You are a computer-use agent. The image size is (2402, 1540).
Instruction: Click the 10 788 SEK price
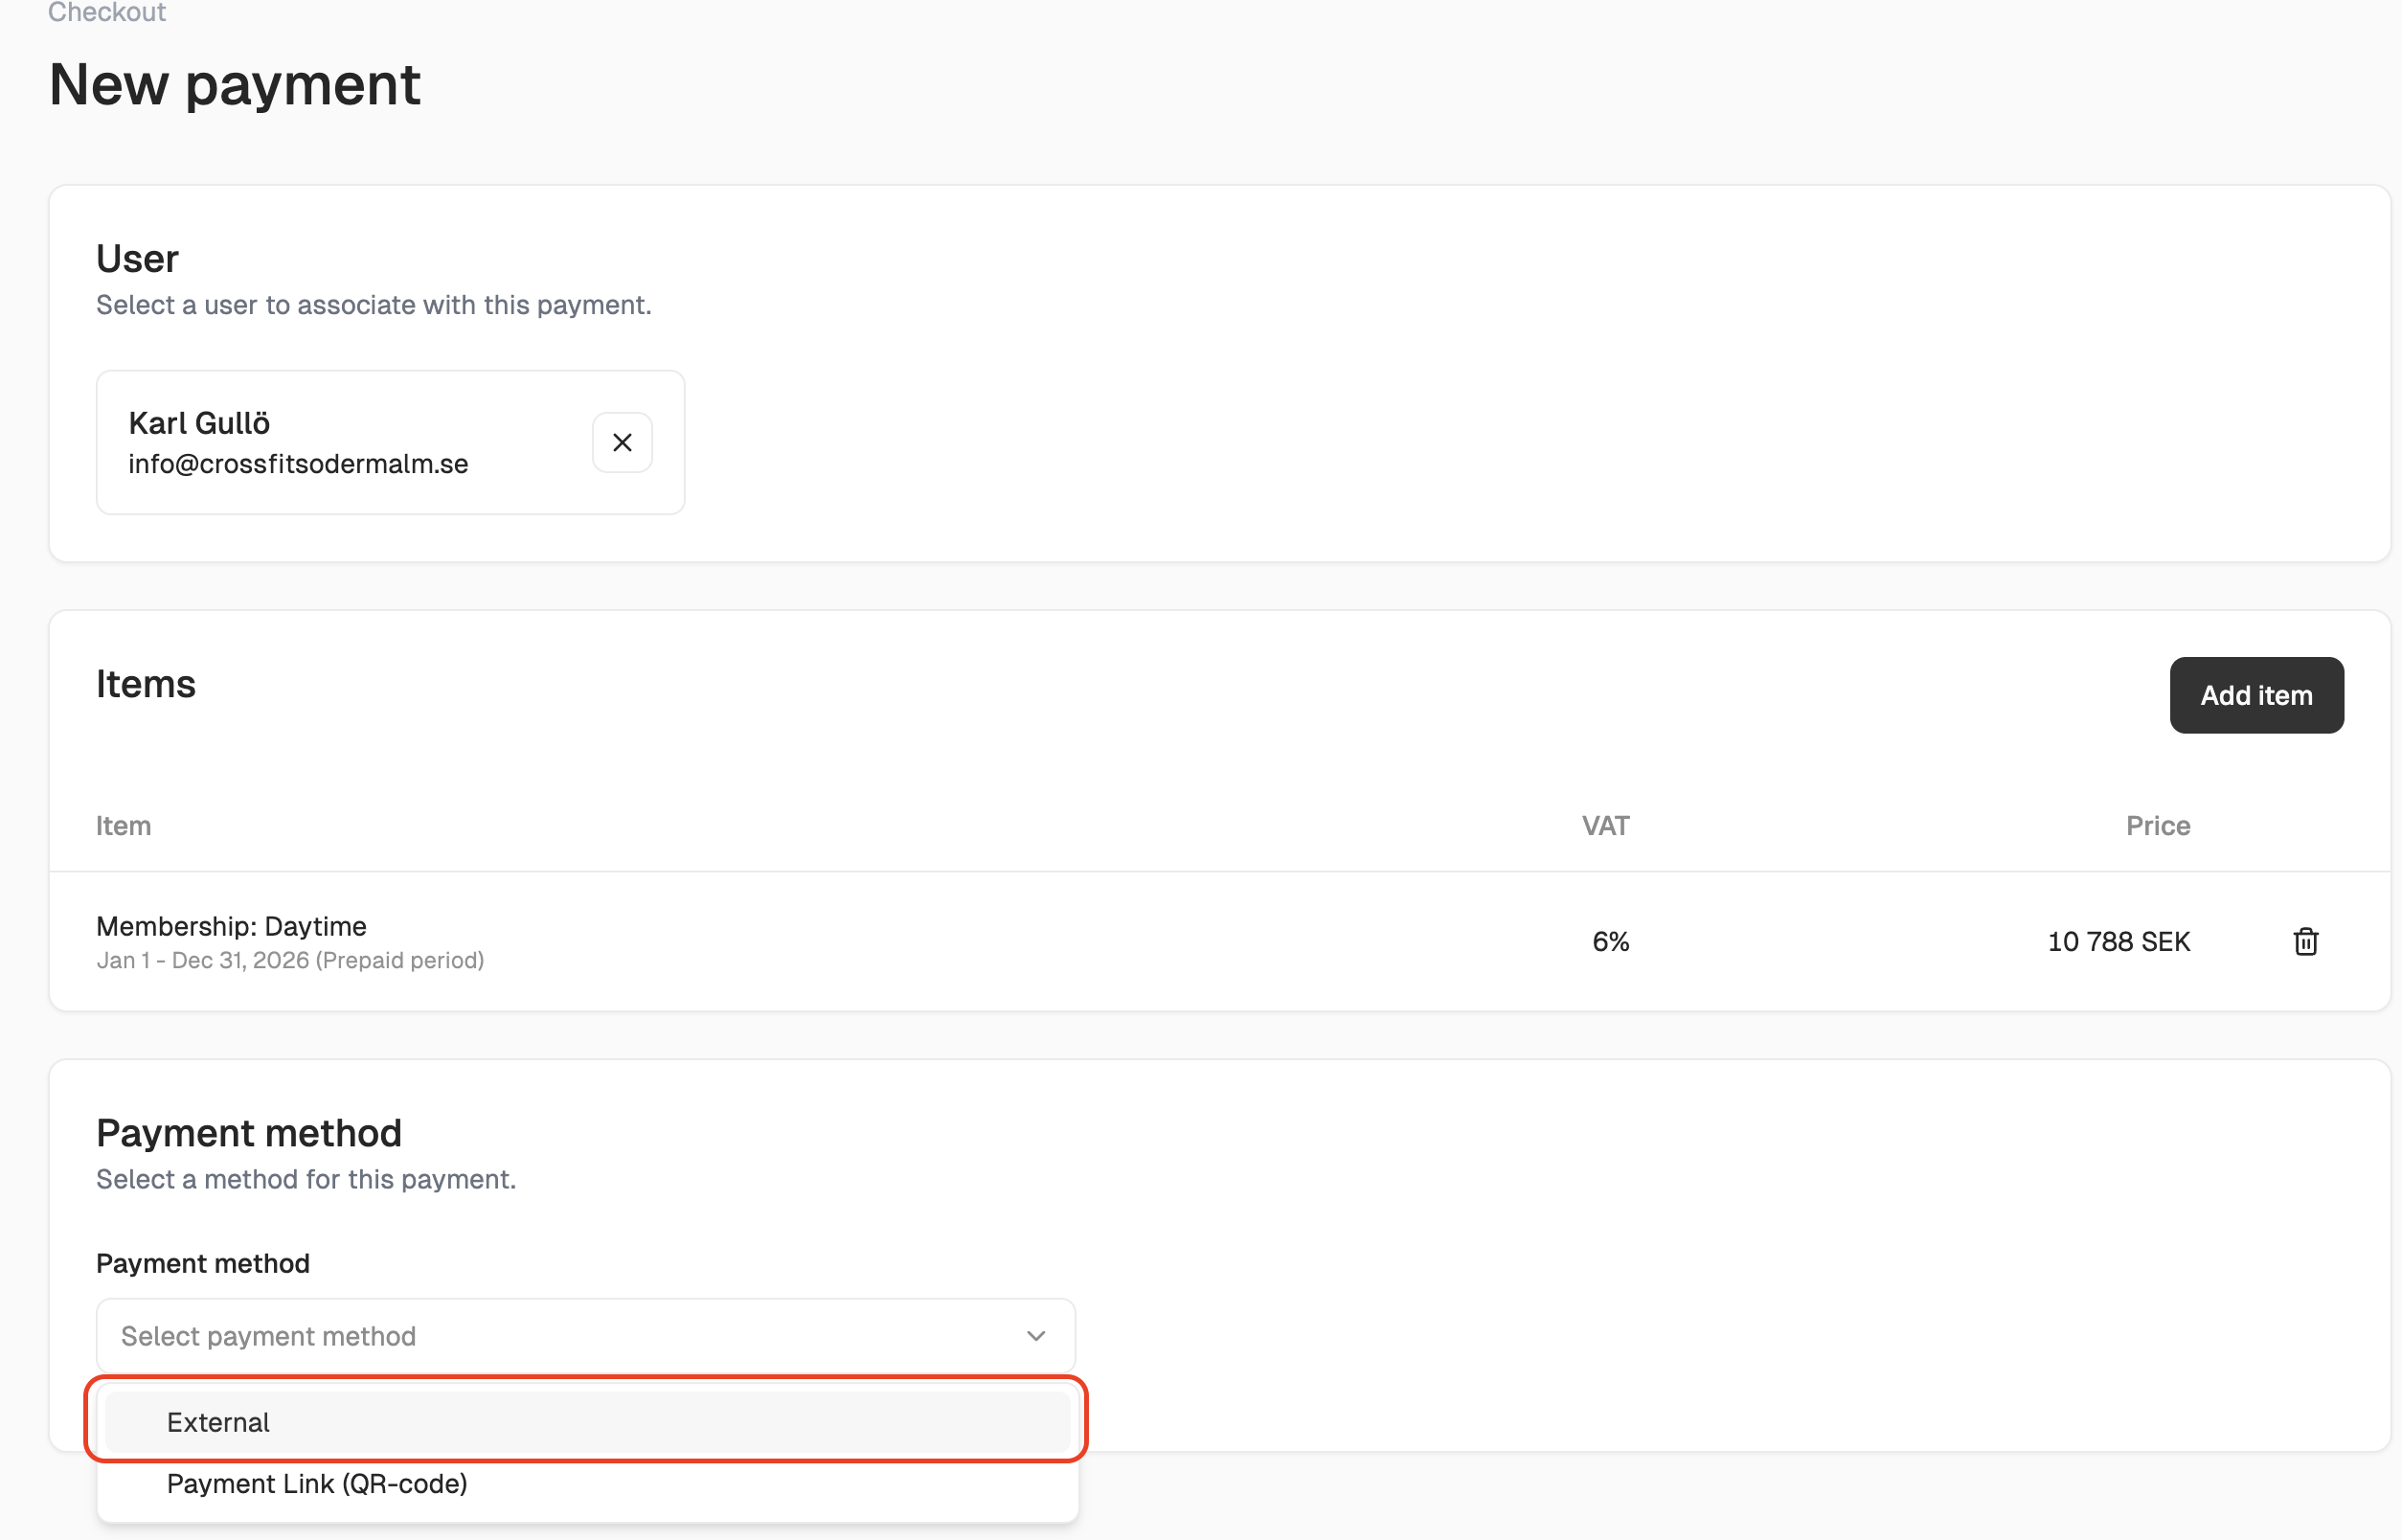2118,941
